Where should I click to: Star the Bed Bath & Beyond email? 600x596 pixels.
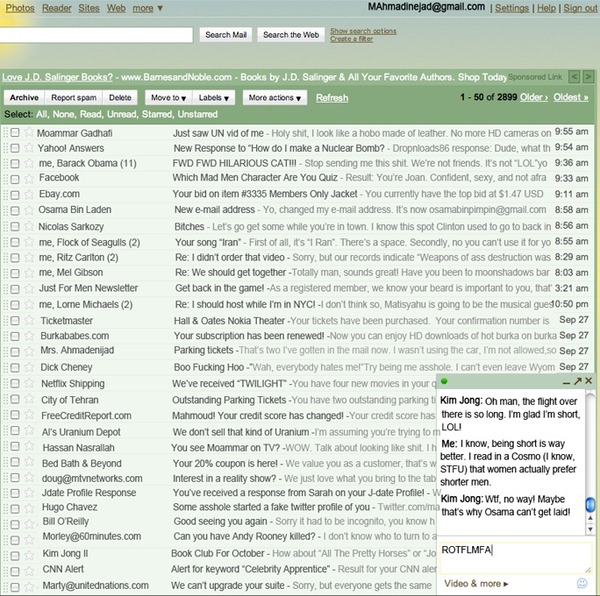(29, 462)
